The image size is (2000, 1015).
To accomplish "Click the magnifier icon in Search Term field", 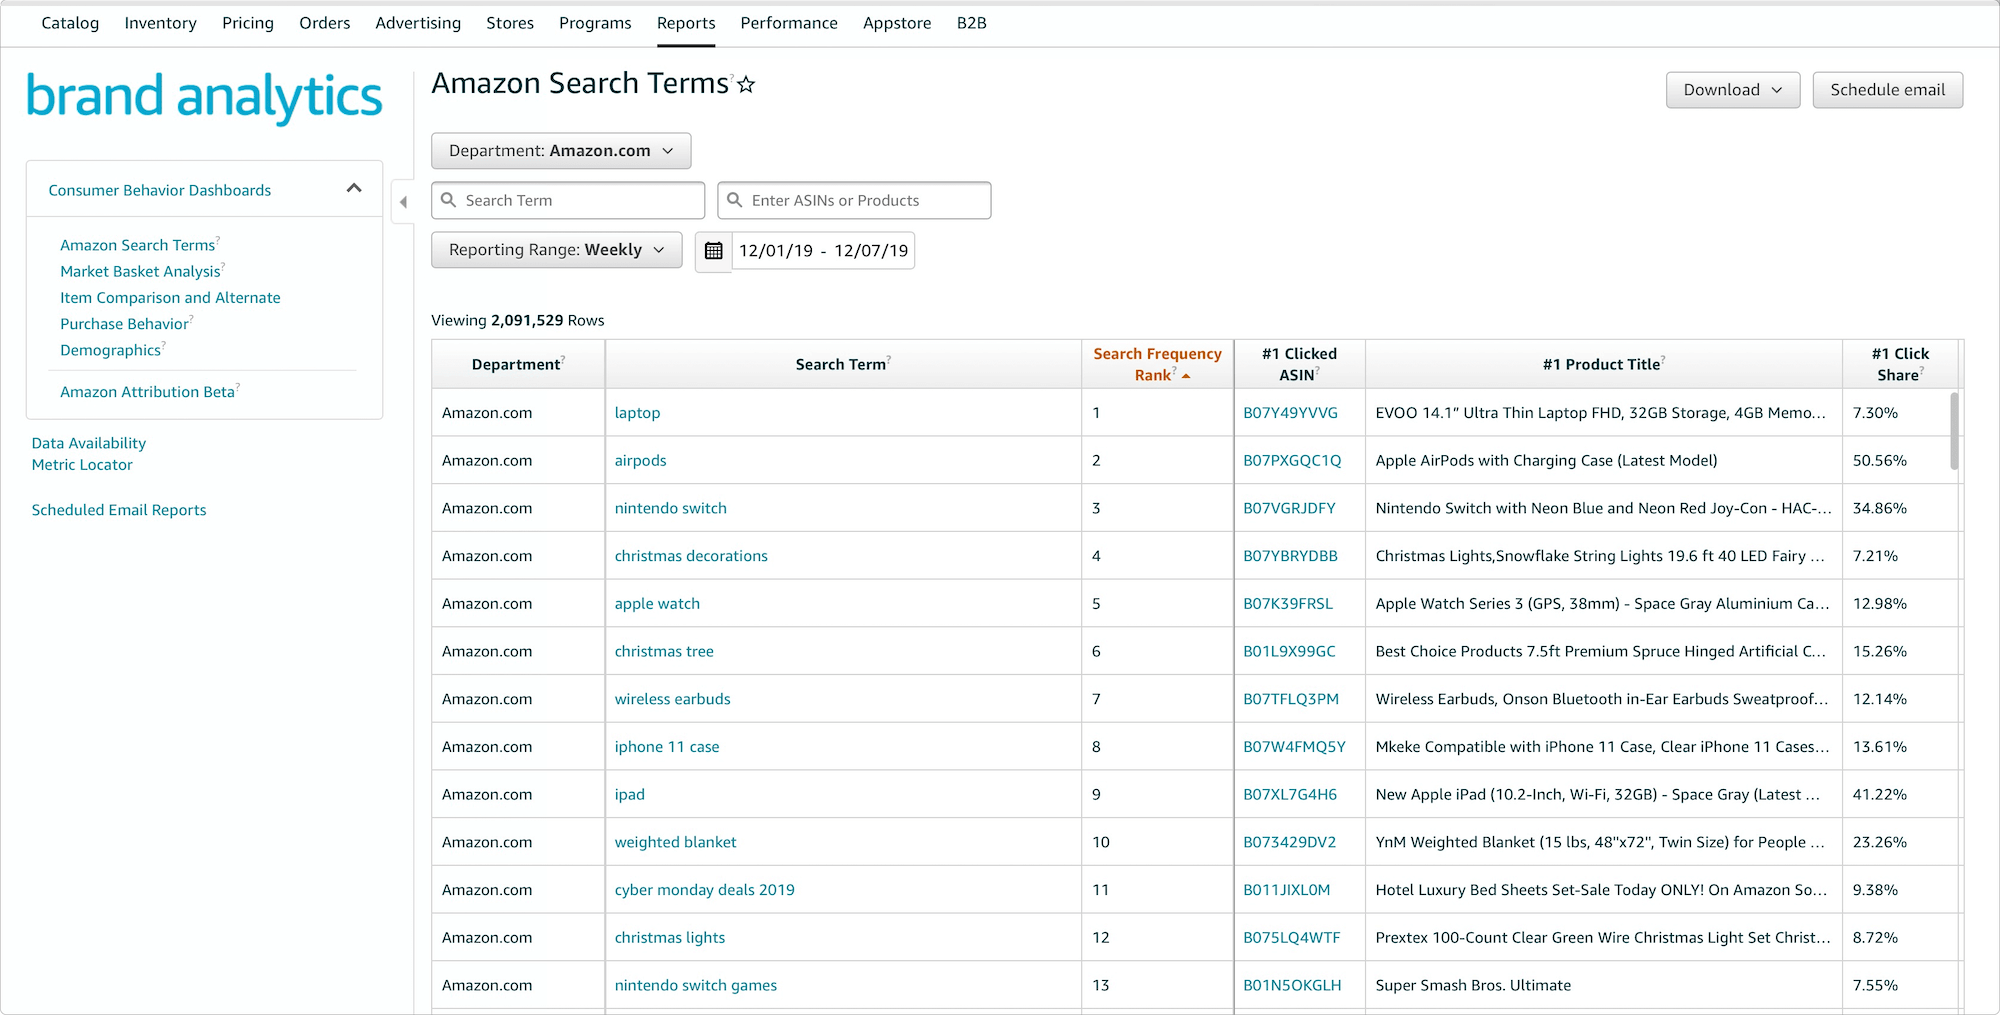I will click(449, 200).
